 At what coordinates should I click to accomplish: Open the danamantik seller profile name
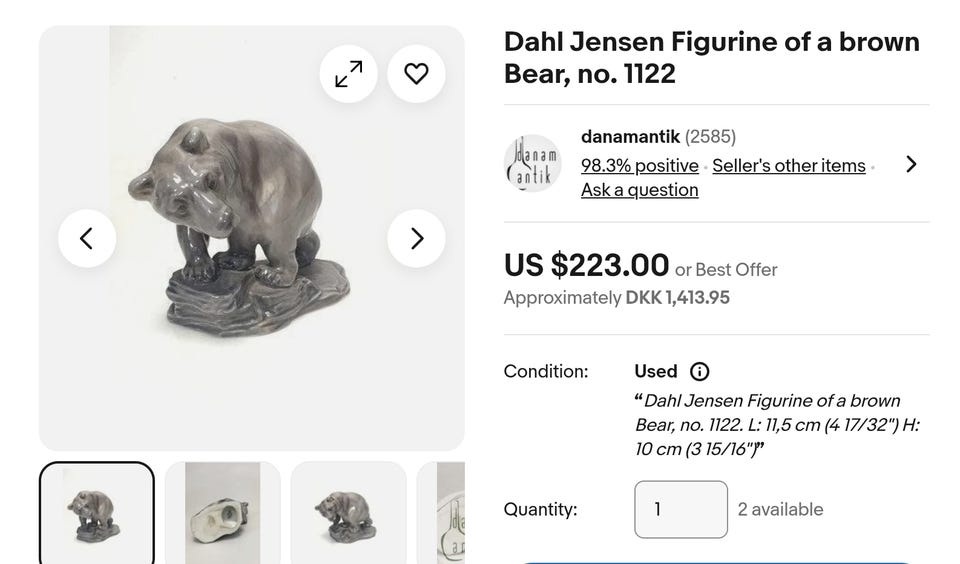(630, 137)
